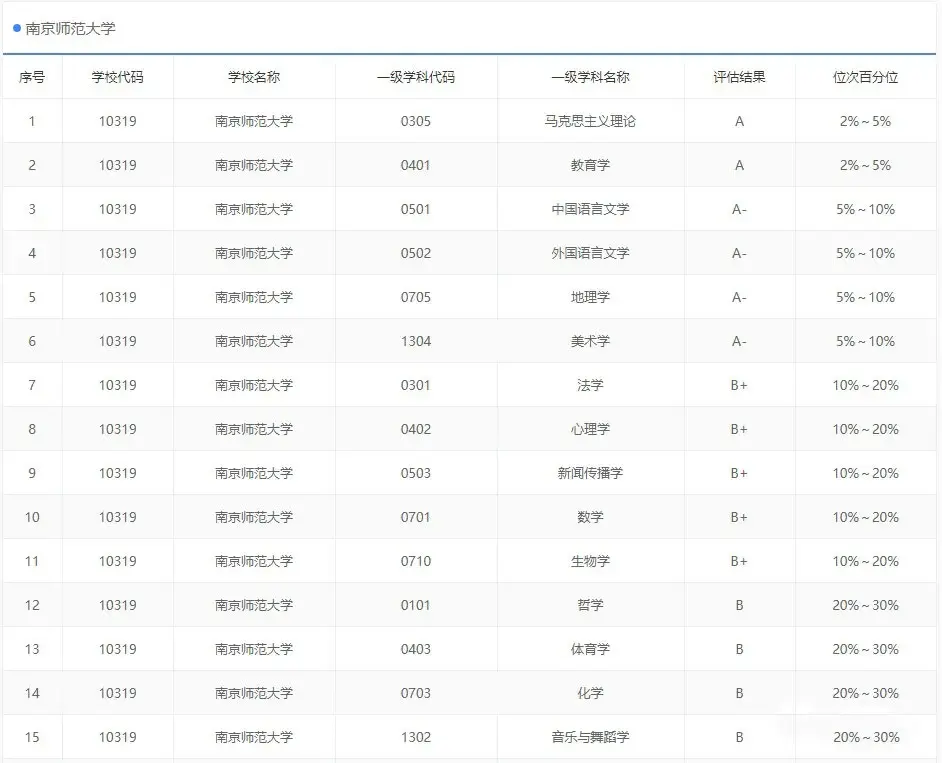Select subject code 1302
This screenshot has height=763, width=942.
click(x=416, y=737)
